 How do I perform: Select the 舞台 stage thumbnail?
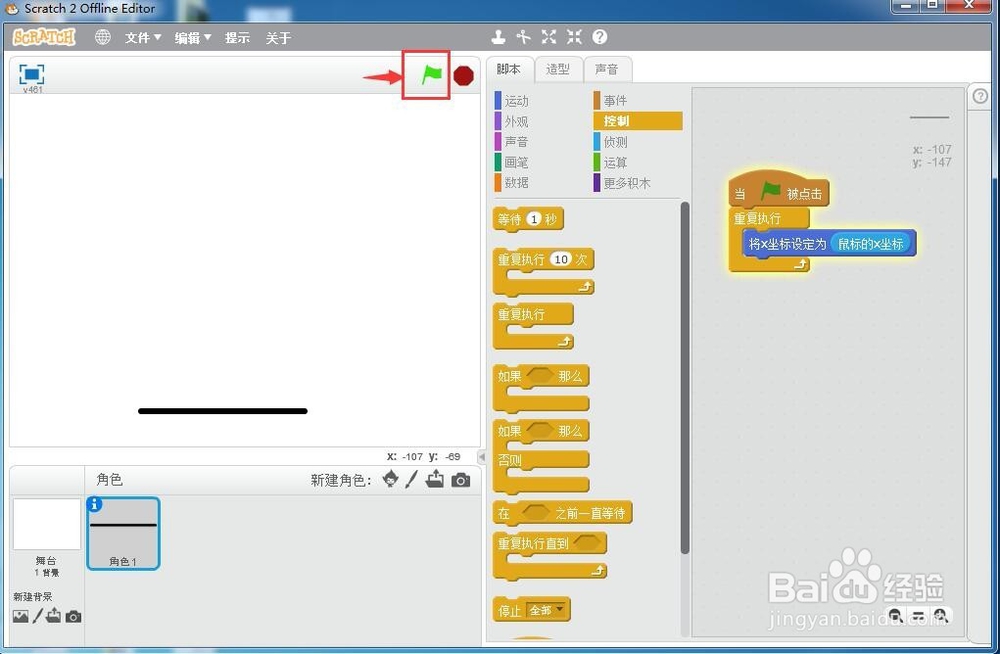point(47,524)
